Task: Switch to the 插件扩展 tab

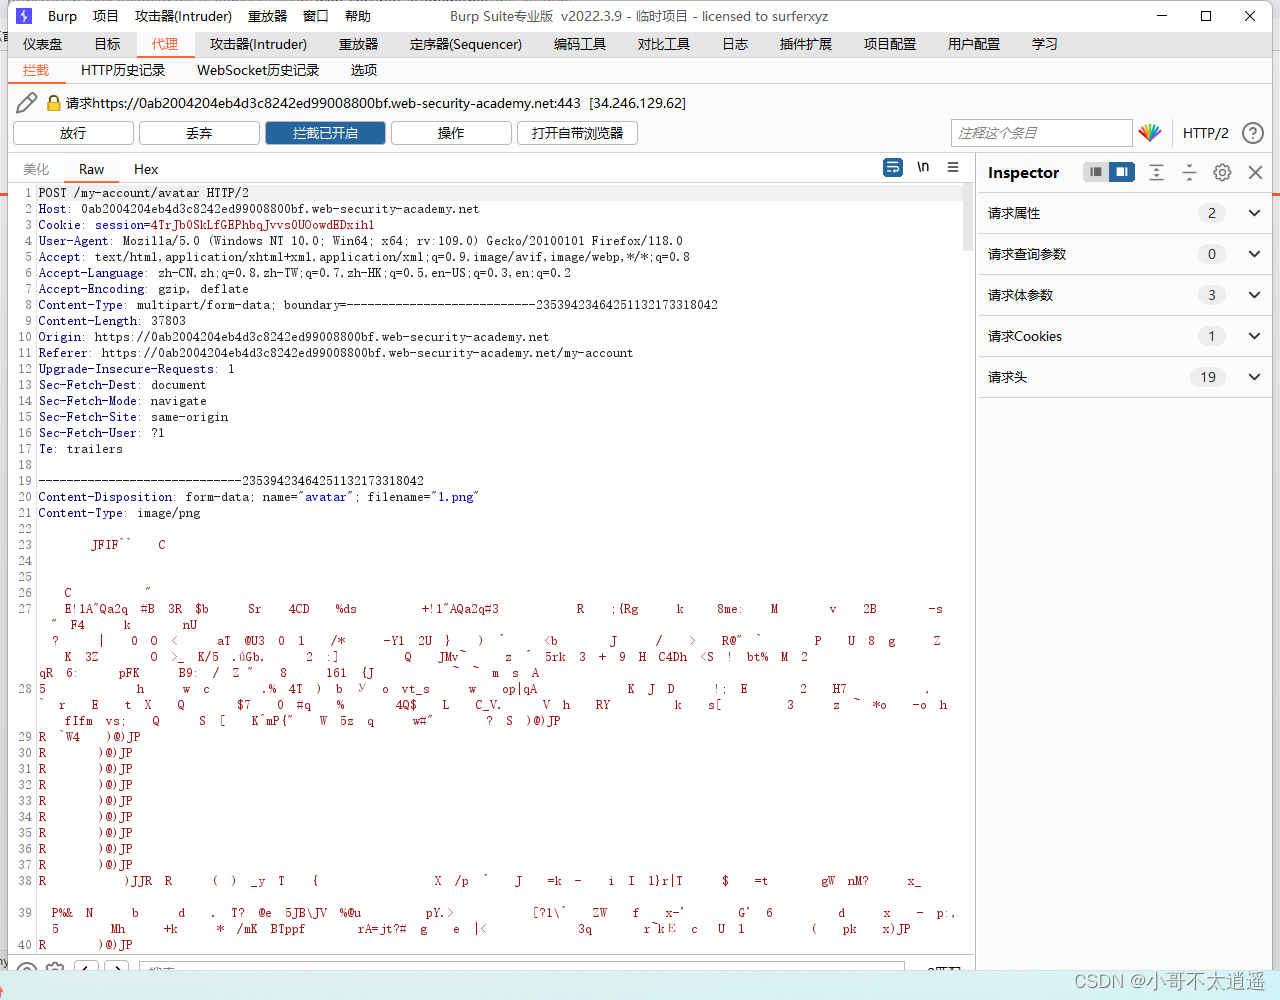Action: coord(806,44)
